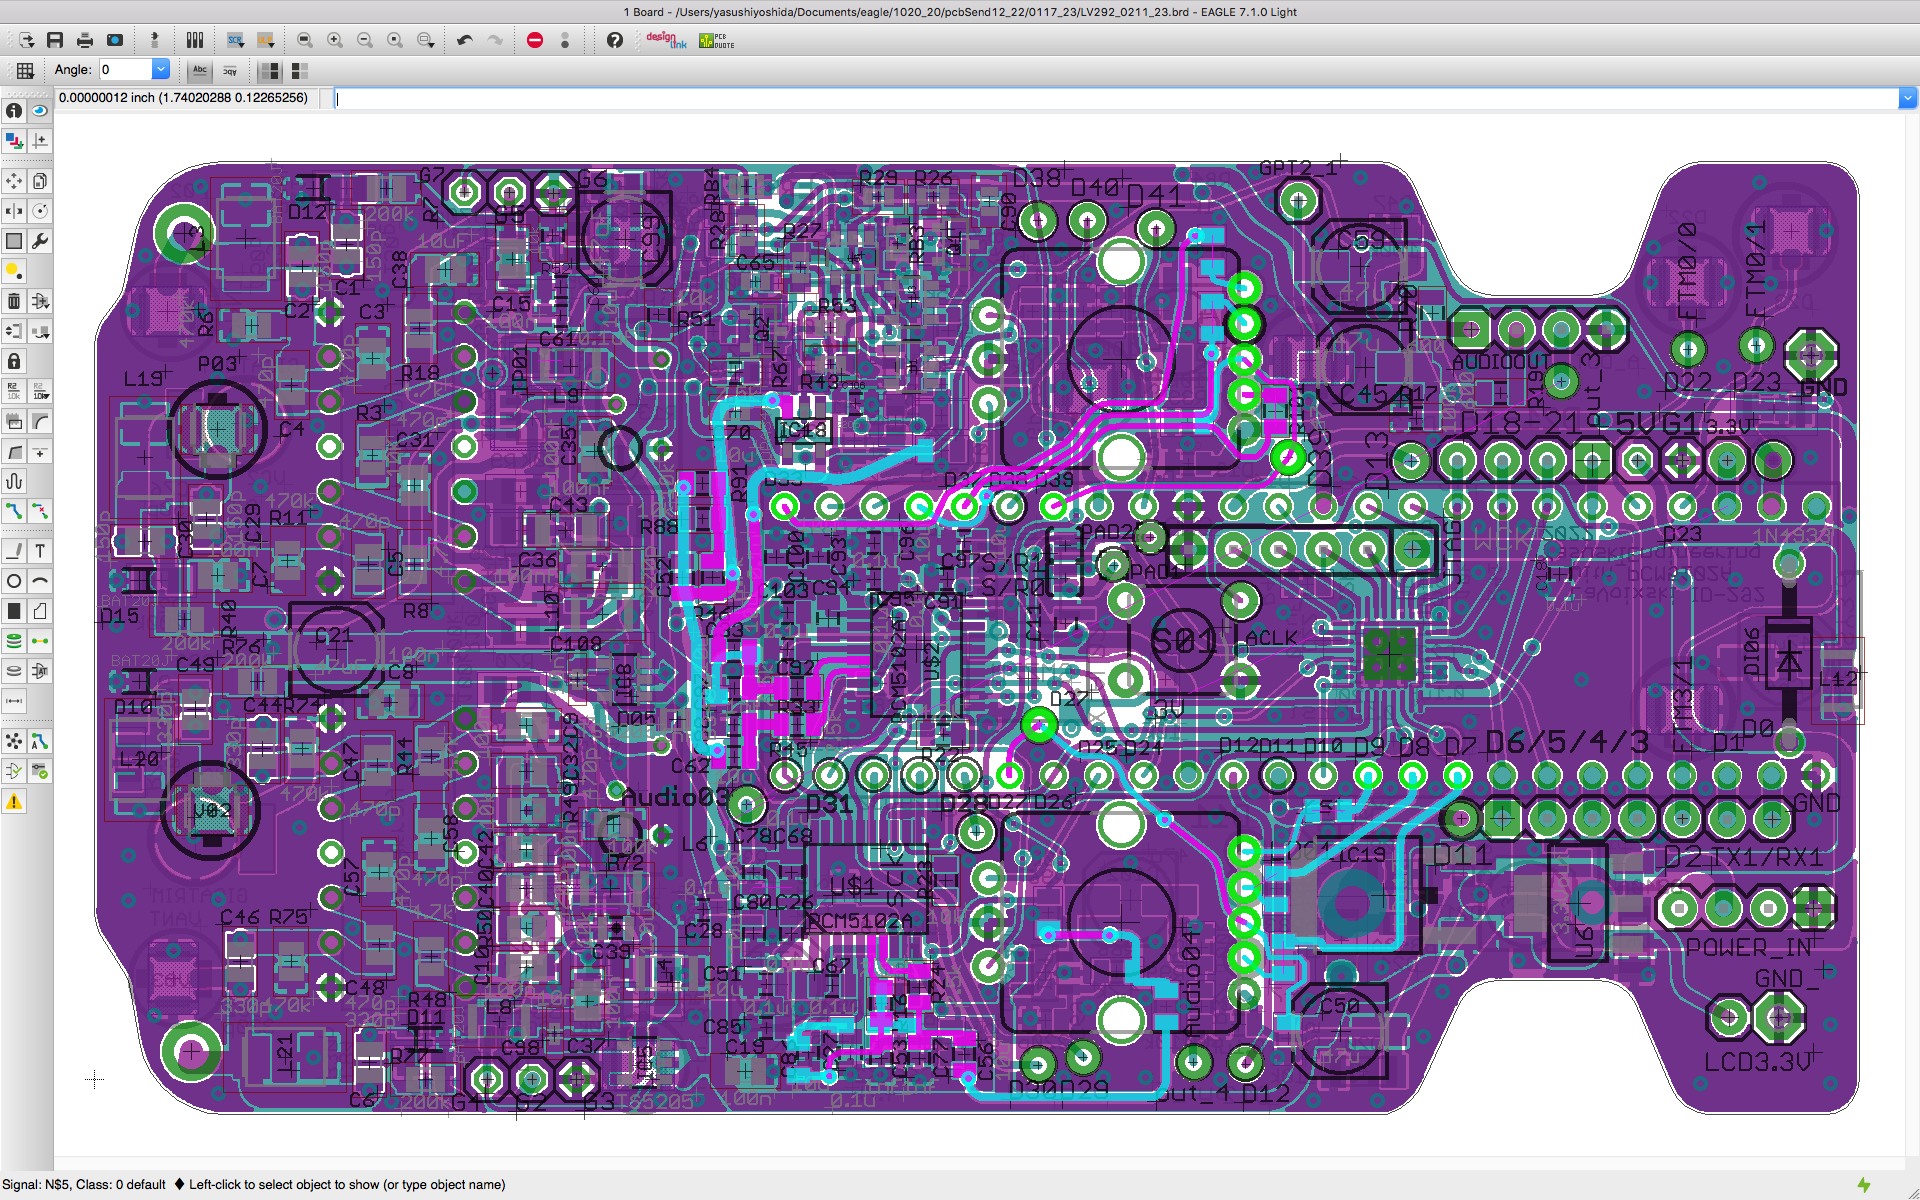The width and height of the screenshot is (1920, 1200).
Task: Choose the Lock tool
Action: tap(14, 361)
